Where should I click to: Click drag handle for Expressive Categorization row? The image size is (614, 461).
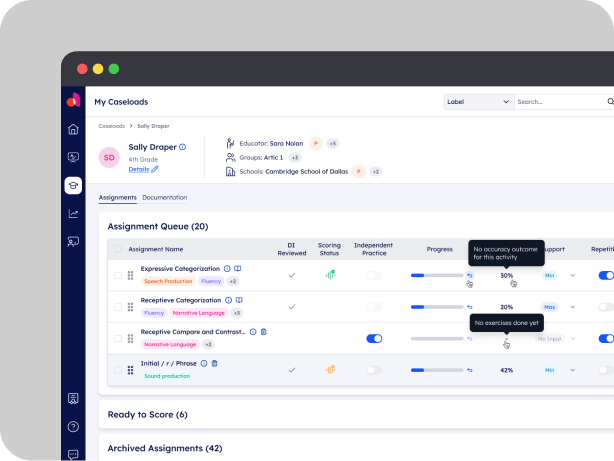130,275
